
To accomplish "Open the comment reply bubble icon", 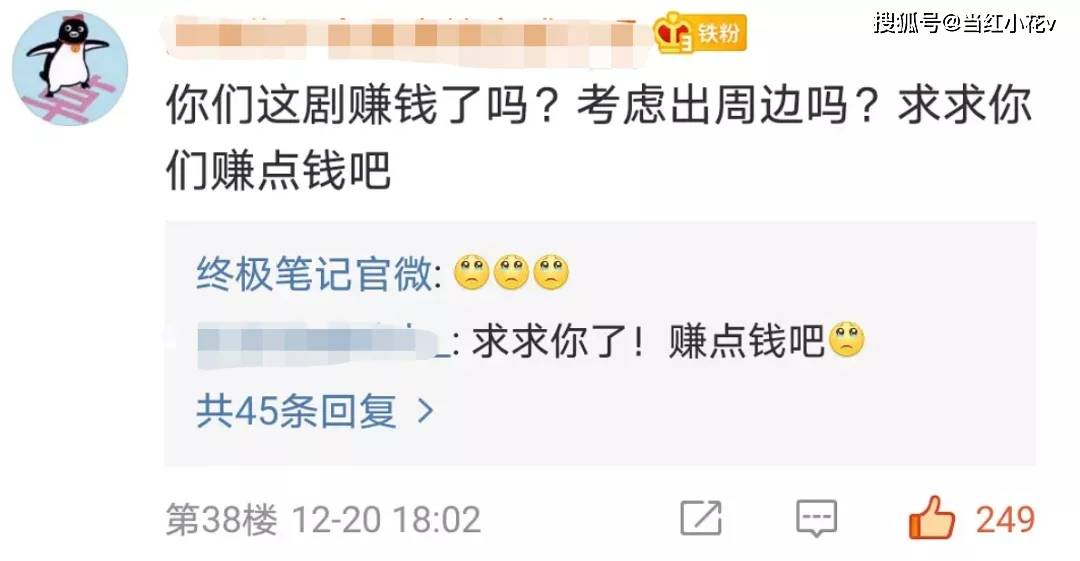I will click(x=816, y=518).
